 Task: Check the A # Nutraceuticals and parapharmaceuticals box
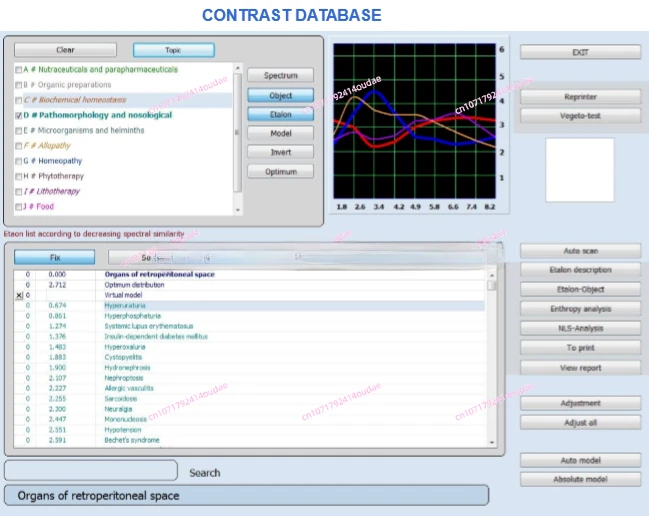18,70
